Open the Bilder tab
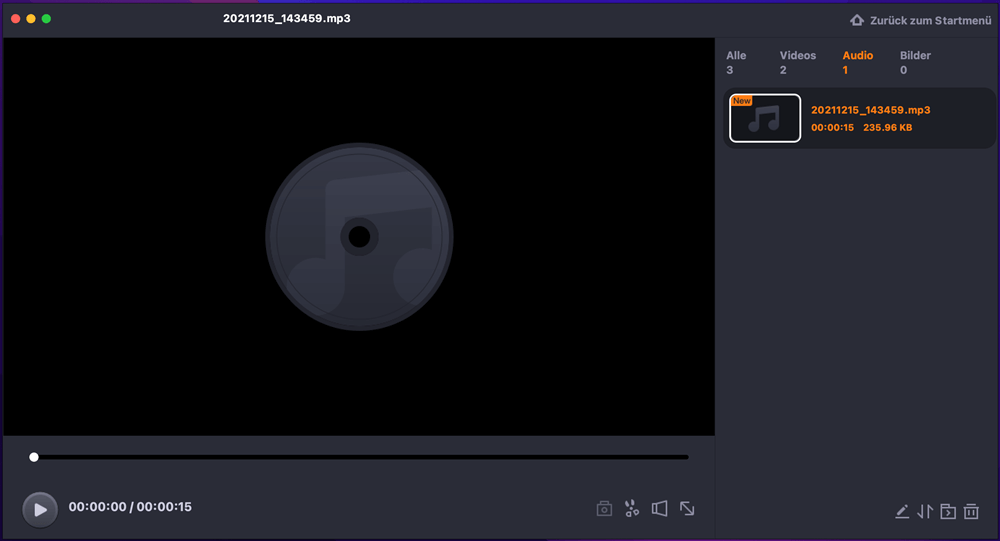1000x541 pixels. click(915, 63)
